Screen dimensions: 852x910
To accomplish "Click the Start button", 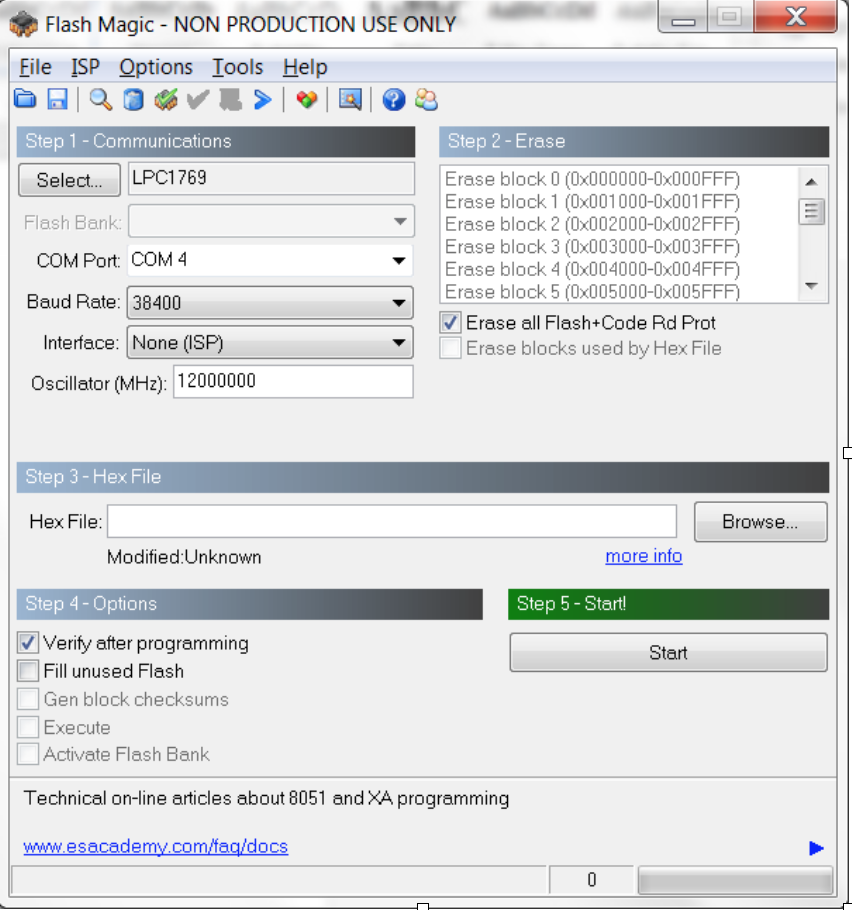I will click(x=669, y=653).
